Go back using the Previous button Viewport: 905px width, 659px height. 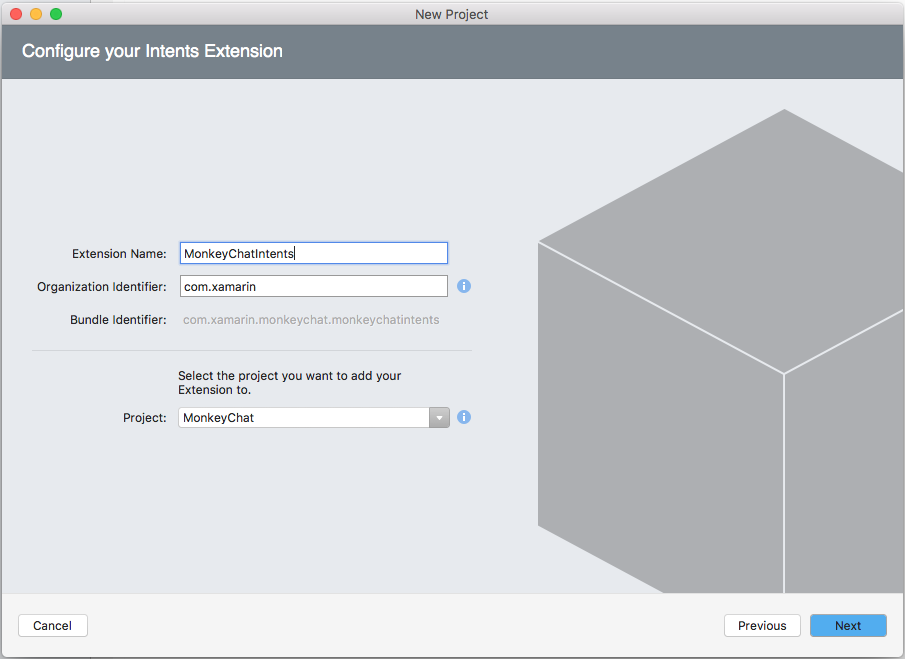[762, 625]
